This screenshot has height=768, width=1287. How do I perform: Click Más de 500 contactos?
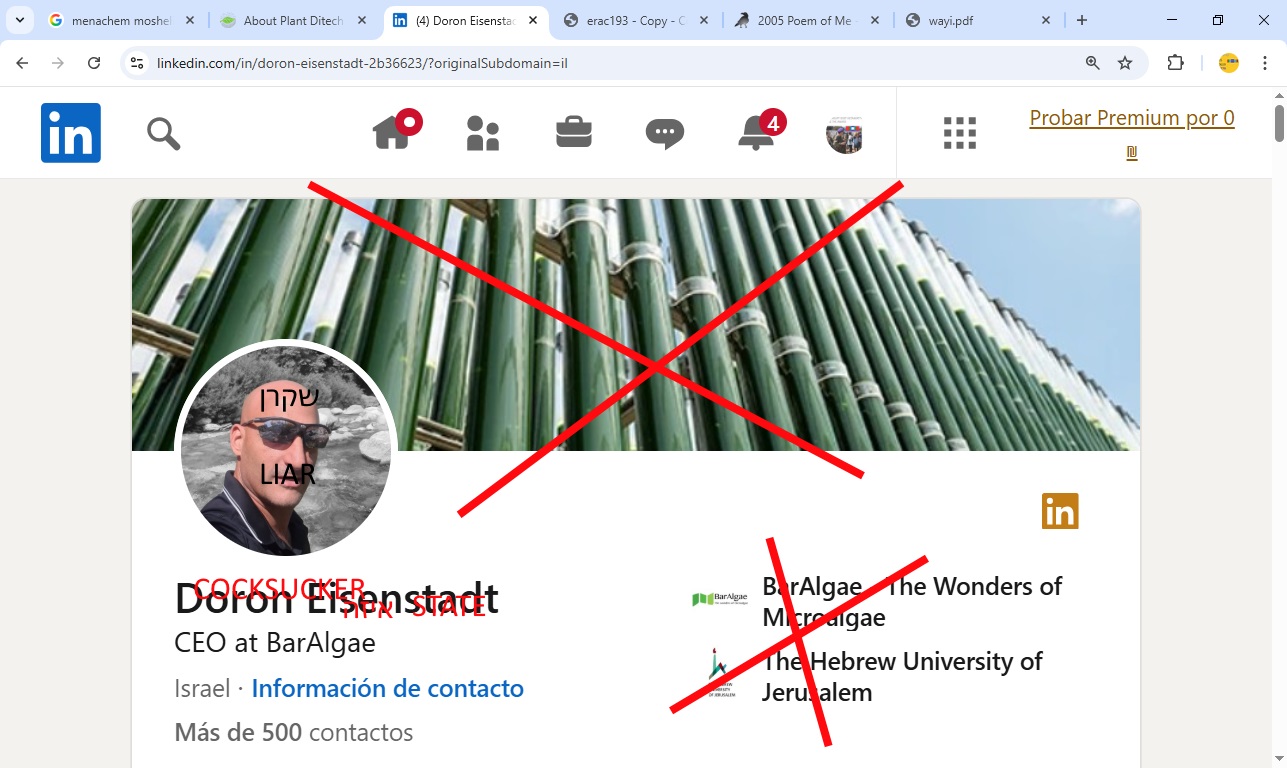(293, 733)
